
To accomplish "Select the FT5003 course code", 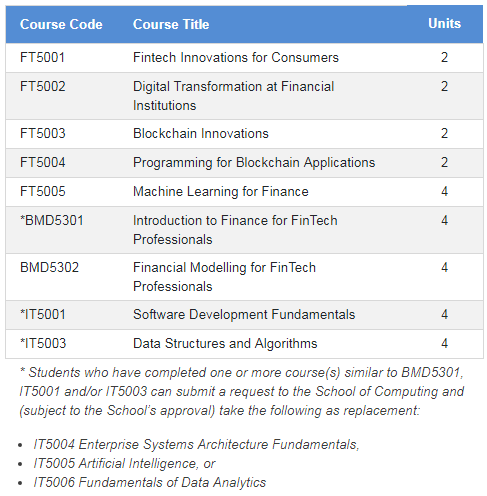I will coord(43,133).
